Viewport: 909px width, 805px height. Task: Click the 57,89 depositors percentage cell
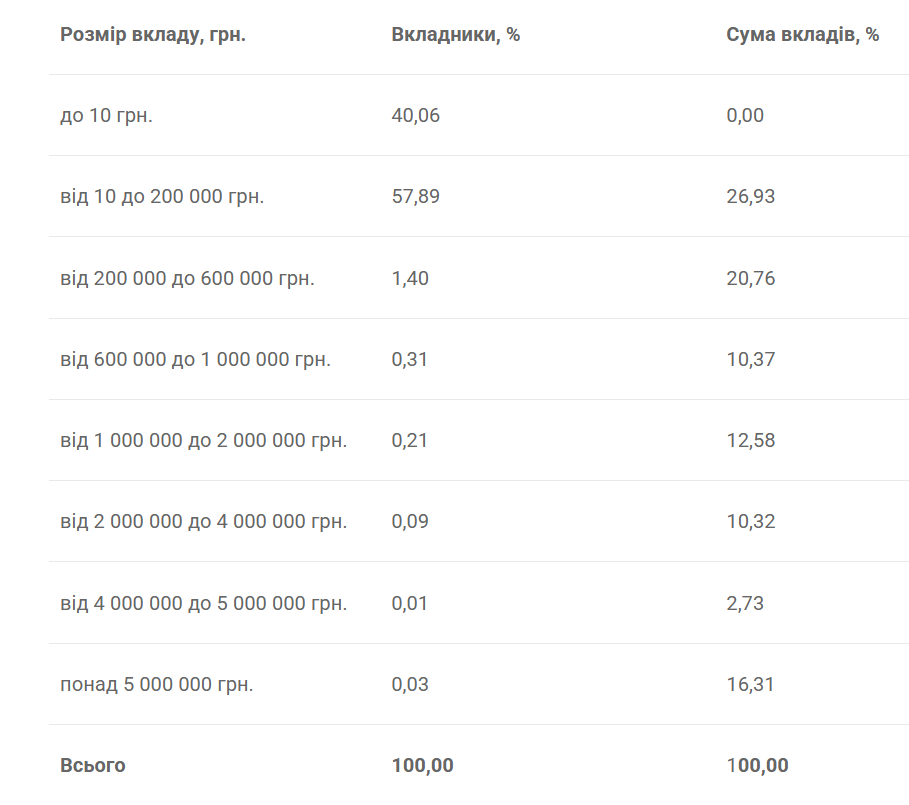(415, 196)
